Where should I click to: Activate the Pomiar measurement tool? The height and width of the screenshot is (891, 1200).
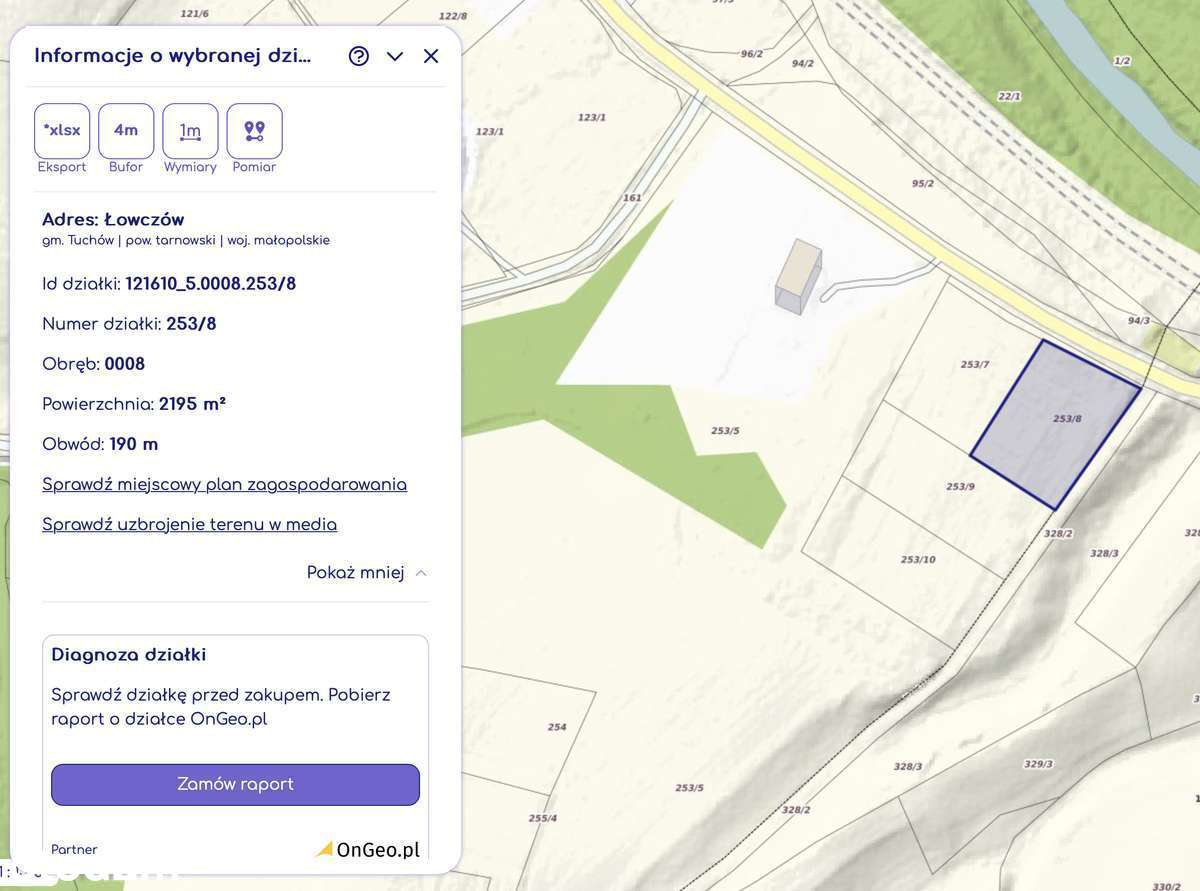[x=254, y=131]
